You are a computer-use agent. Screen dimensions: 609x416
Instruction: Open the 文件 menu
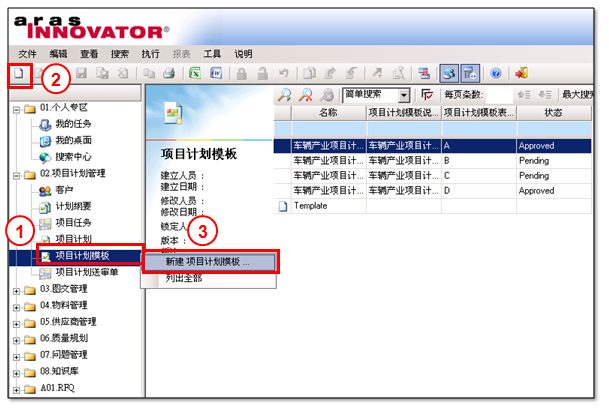28,53
